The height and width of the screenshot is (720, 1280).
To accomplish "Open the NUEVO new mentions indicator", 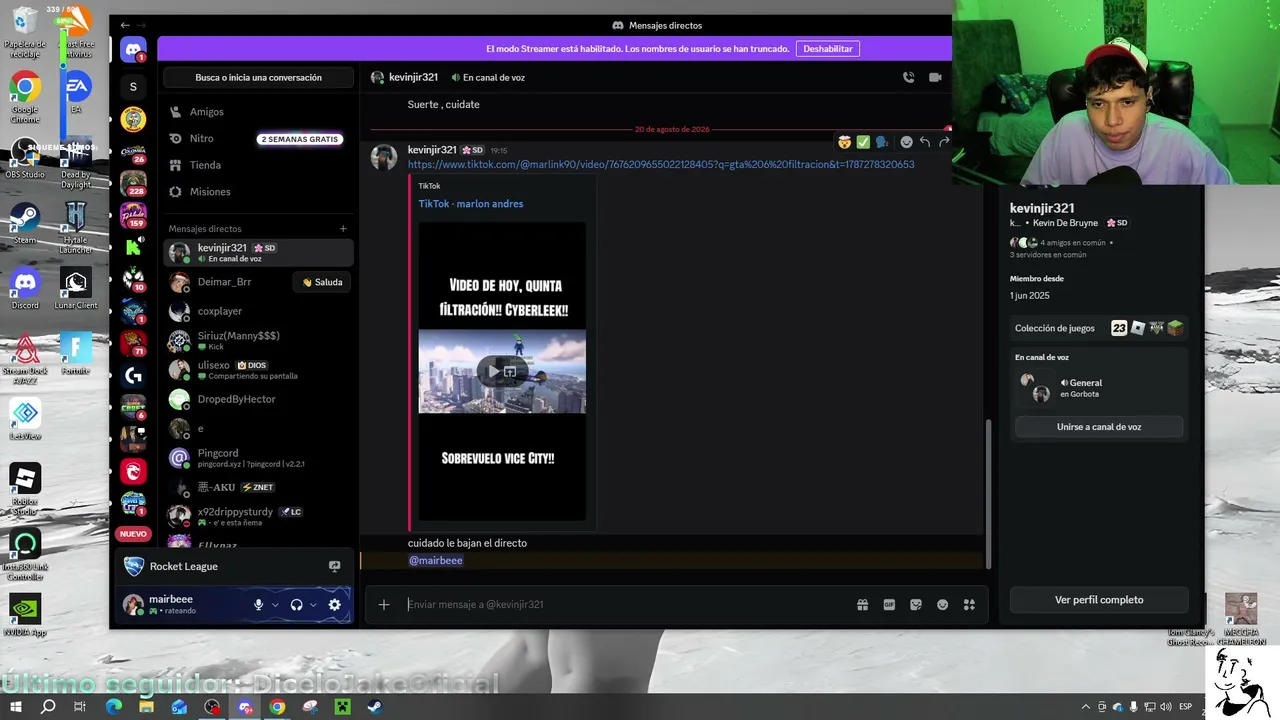I will click(x=133, y=534).
